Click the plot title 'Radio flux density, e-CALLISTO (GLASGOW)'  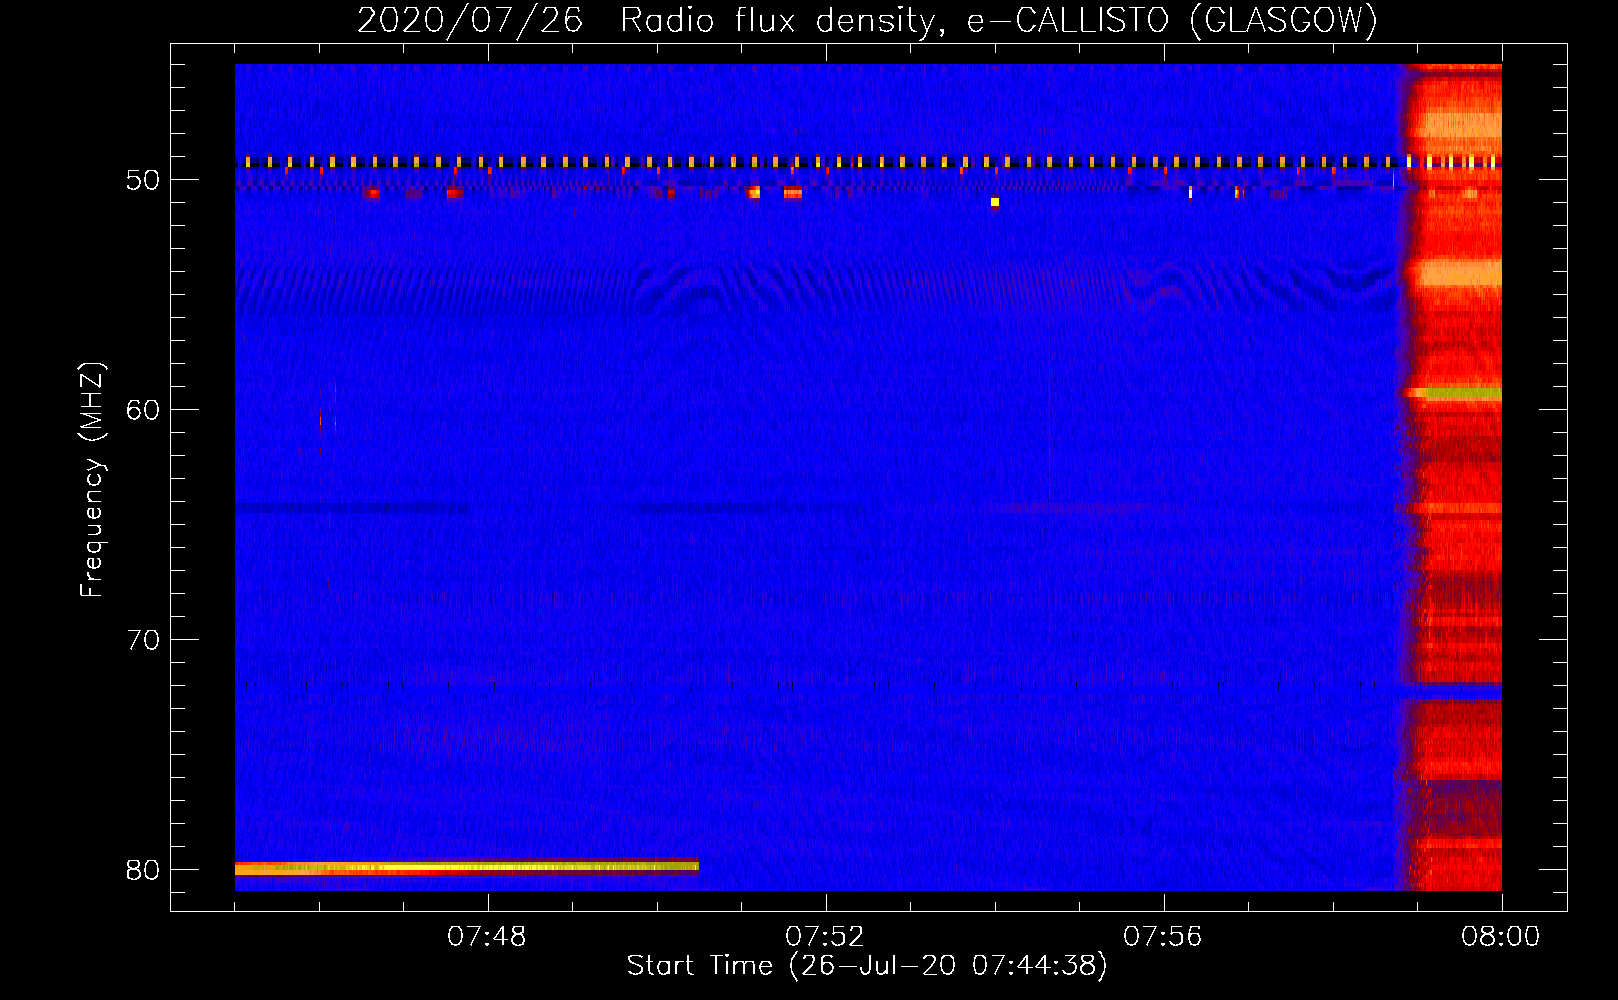click(x=999, y=20)
